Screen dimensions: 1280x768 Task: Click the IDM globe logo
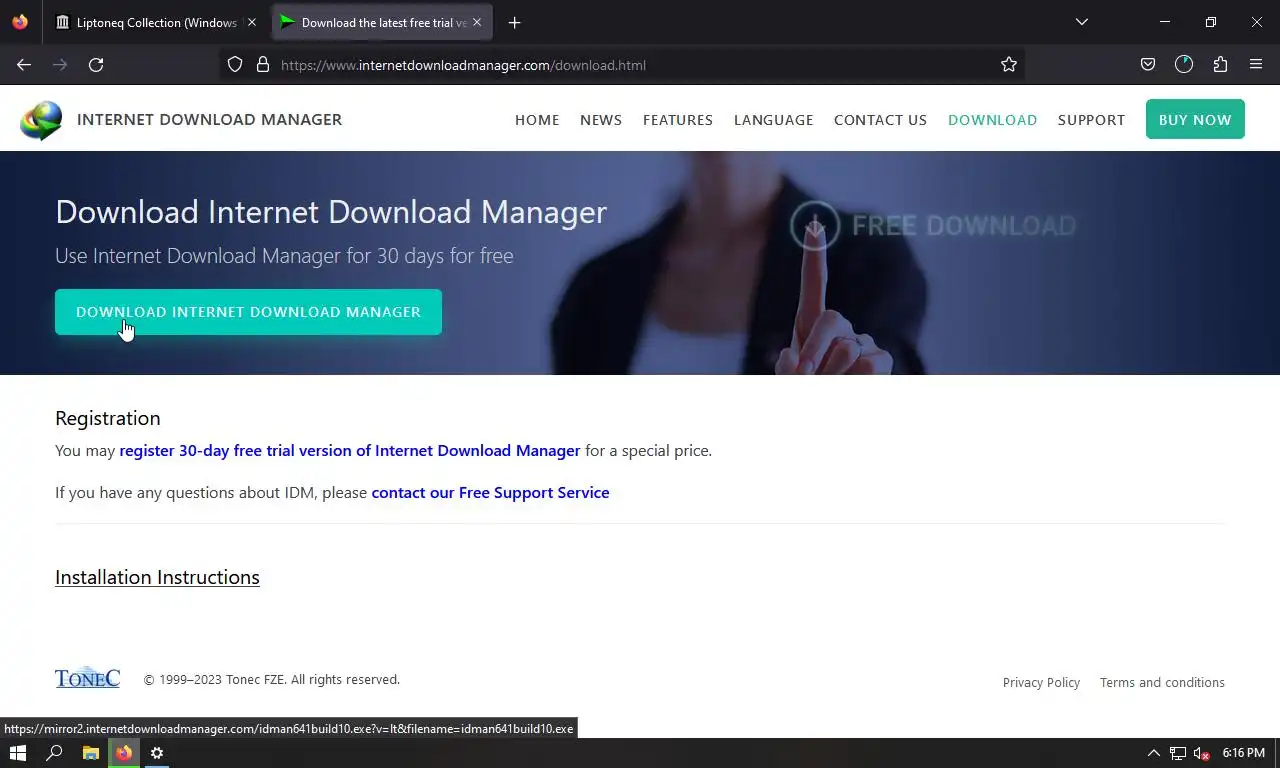41,120
